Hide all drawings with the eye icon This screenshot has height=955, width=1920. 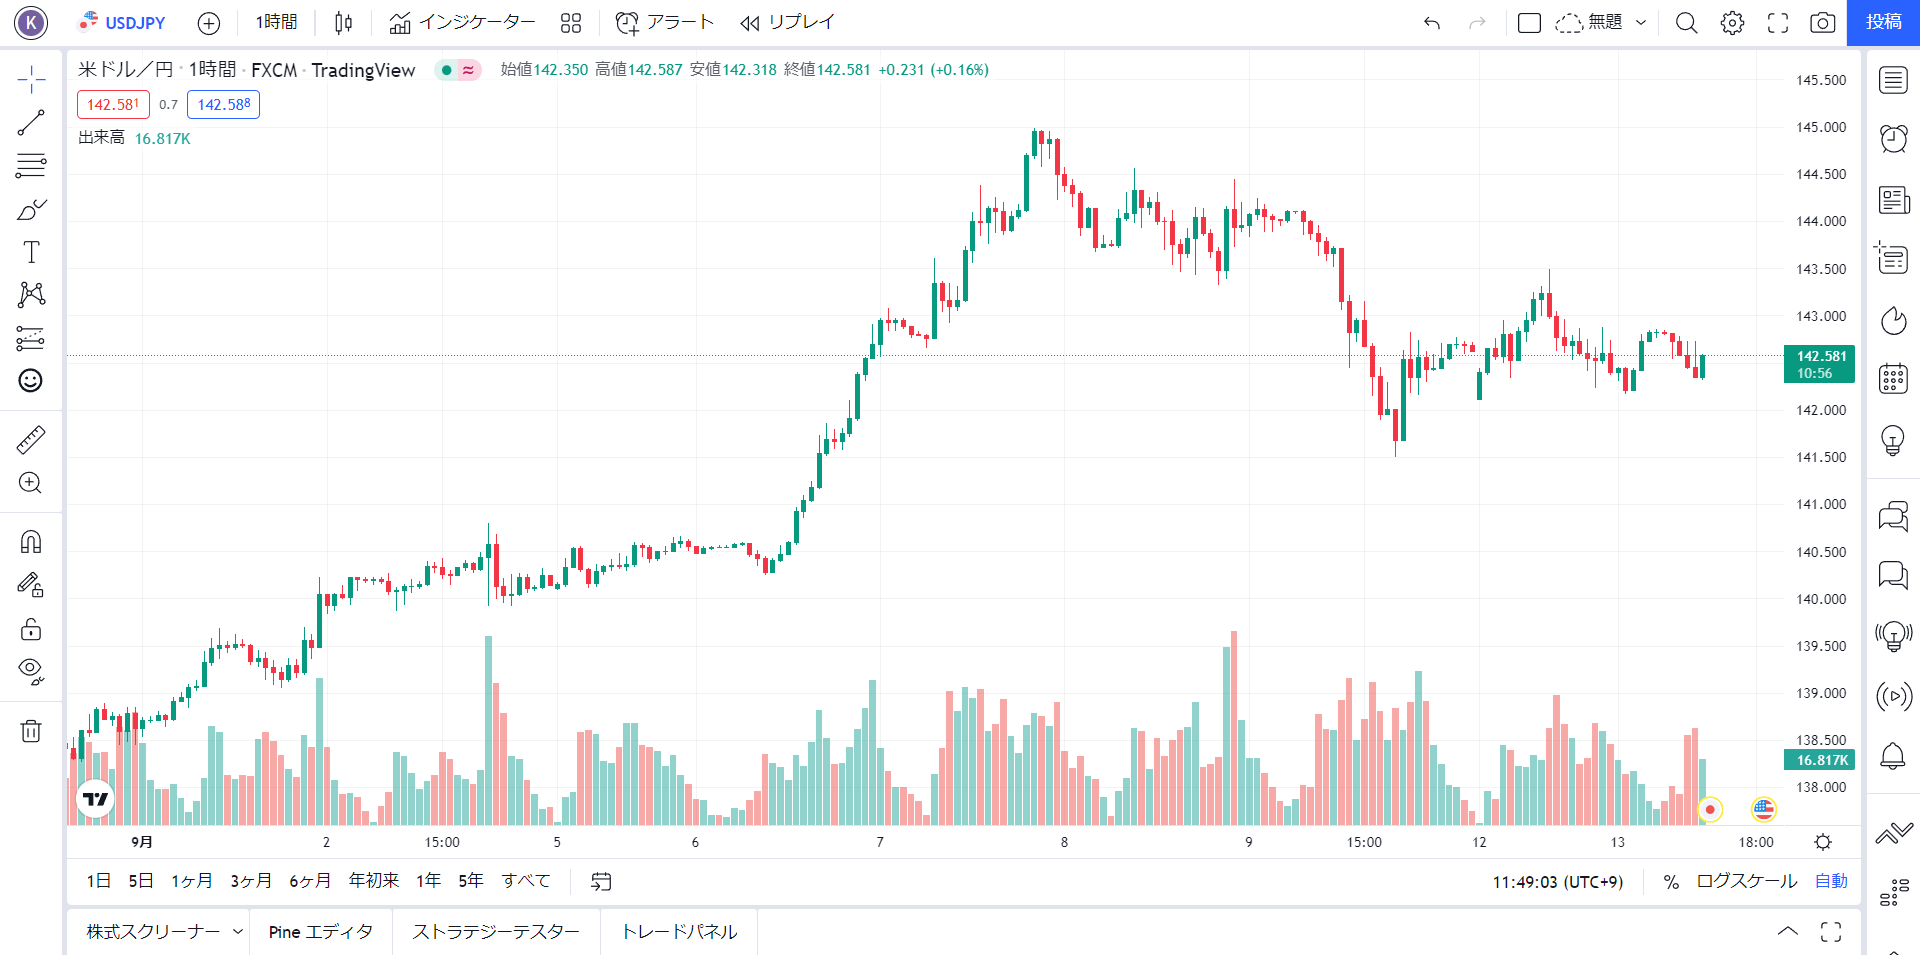(x=31, y=670)
